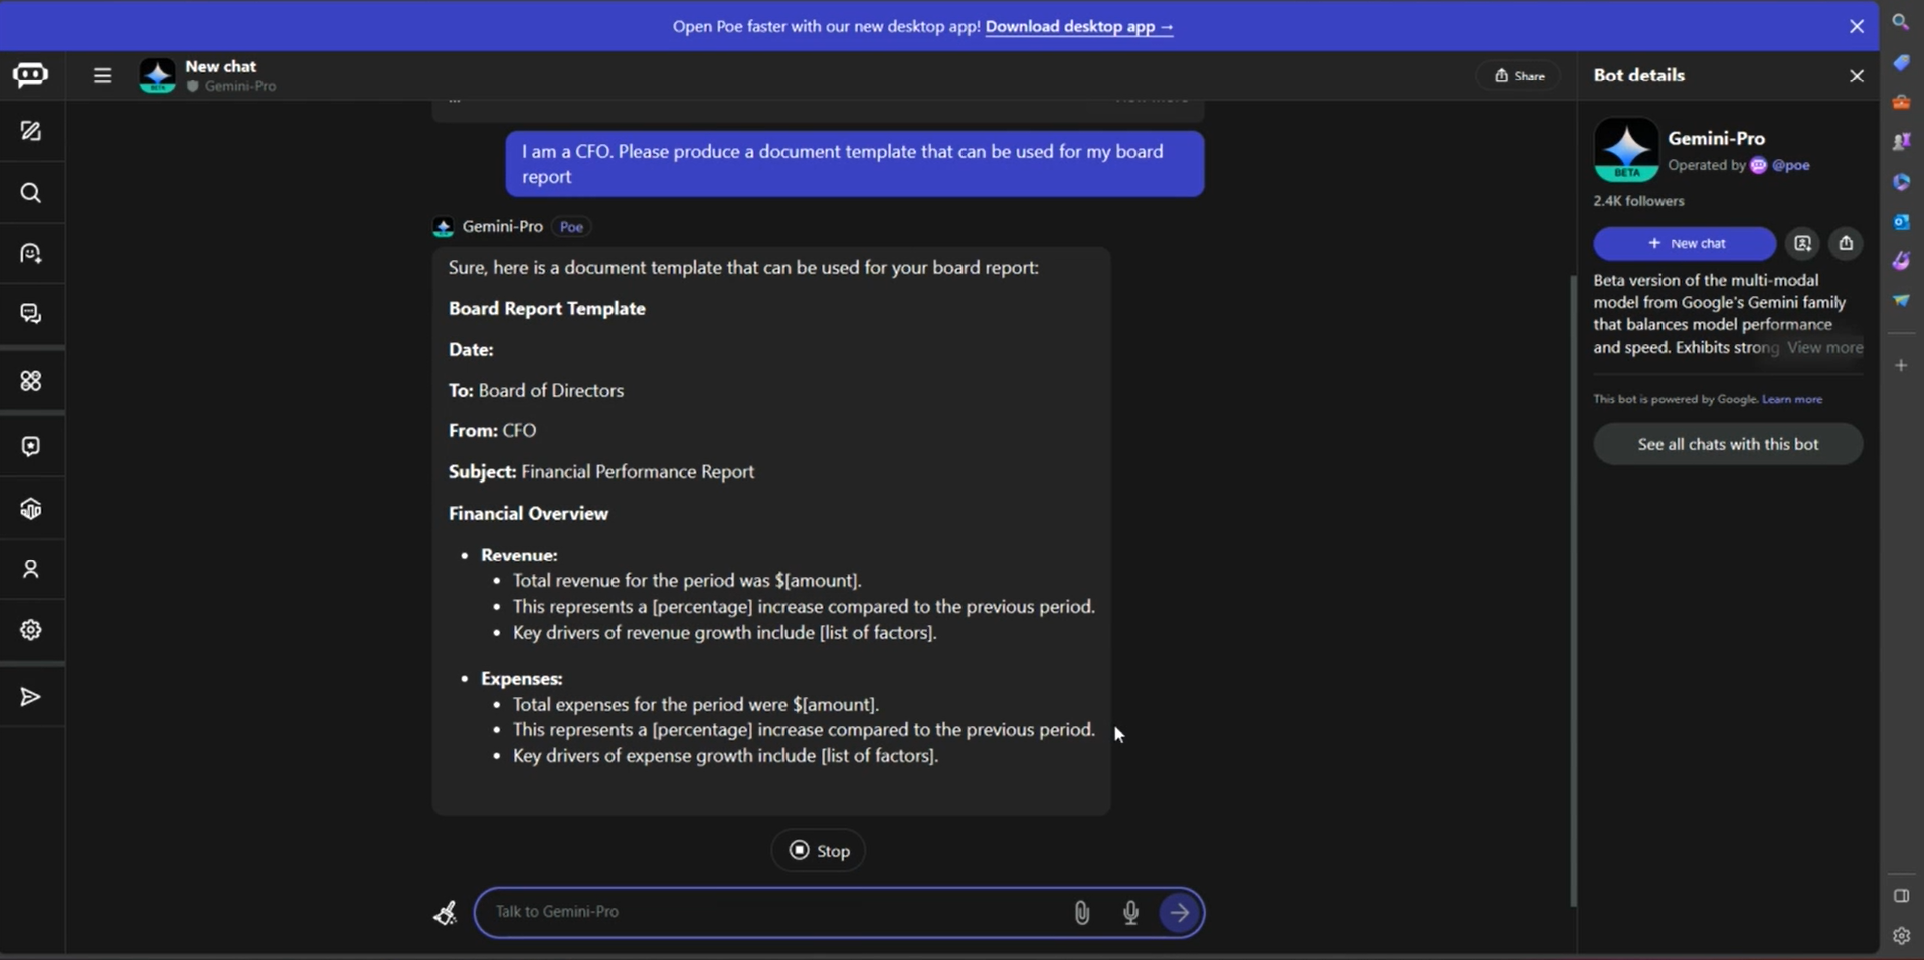Click the New chat button in Bot details
Screen dimensions: 1924x960
1685,243
